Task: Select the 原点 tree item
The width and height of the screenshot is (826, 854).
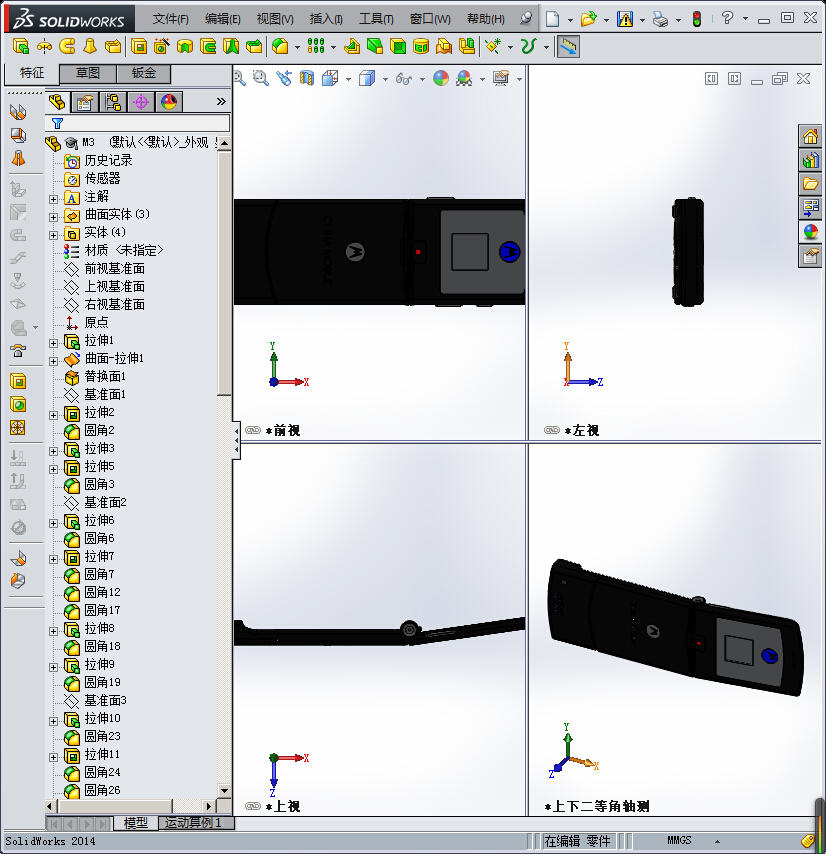Action: (x=96, y=322)
